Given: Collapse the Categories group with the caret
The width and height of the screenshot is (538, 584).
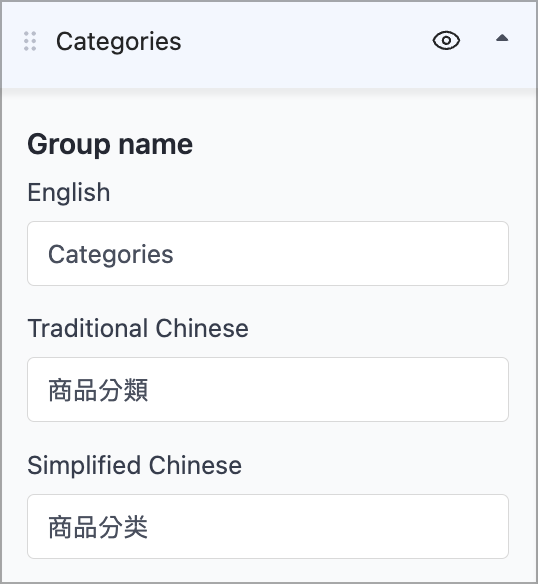Looking at the screenshot, I should coord(502,38).
